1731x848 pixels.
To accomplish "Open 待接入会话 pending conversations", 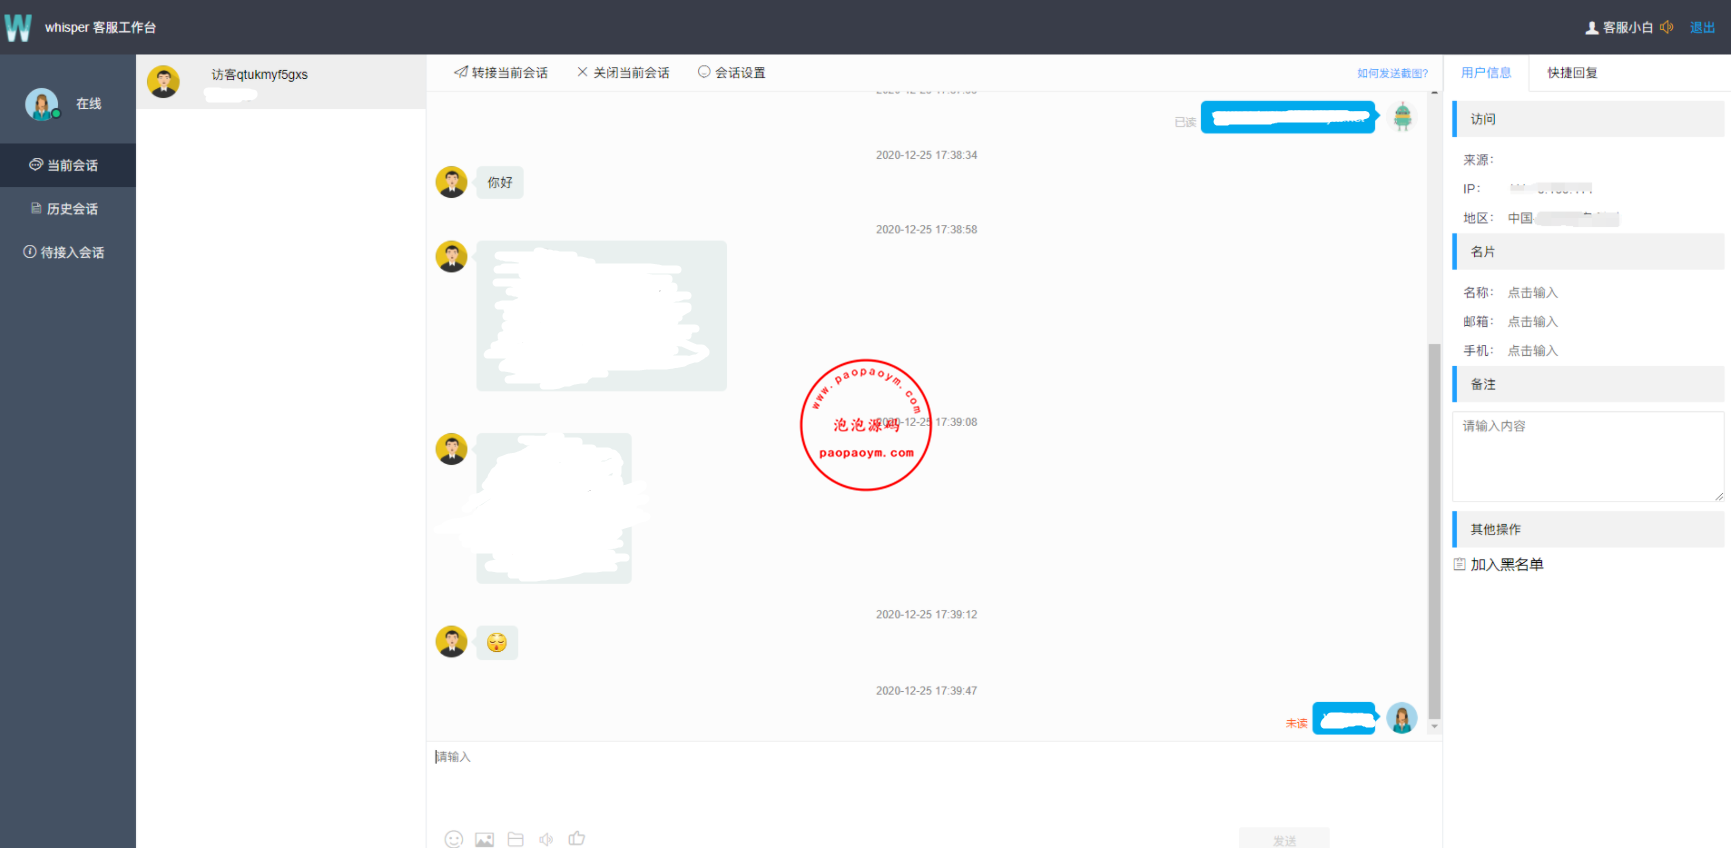I will 68,253.
